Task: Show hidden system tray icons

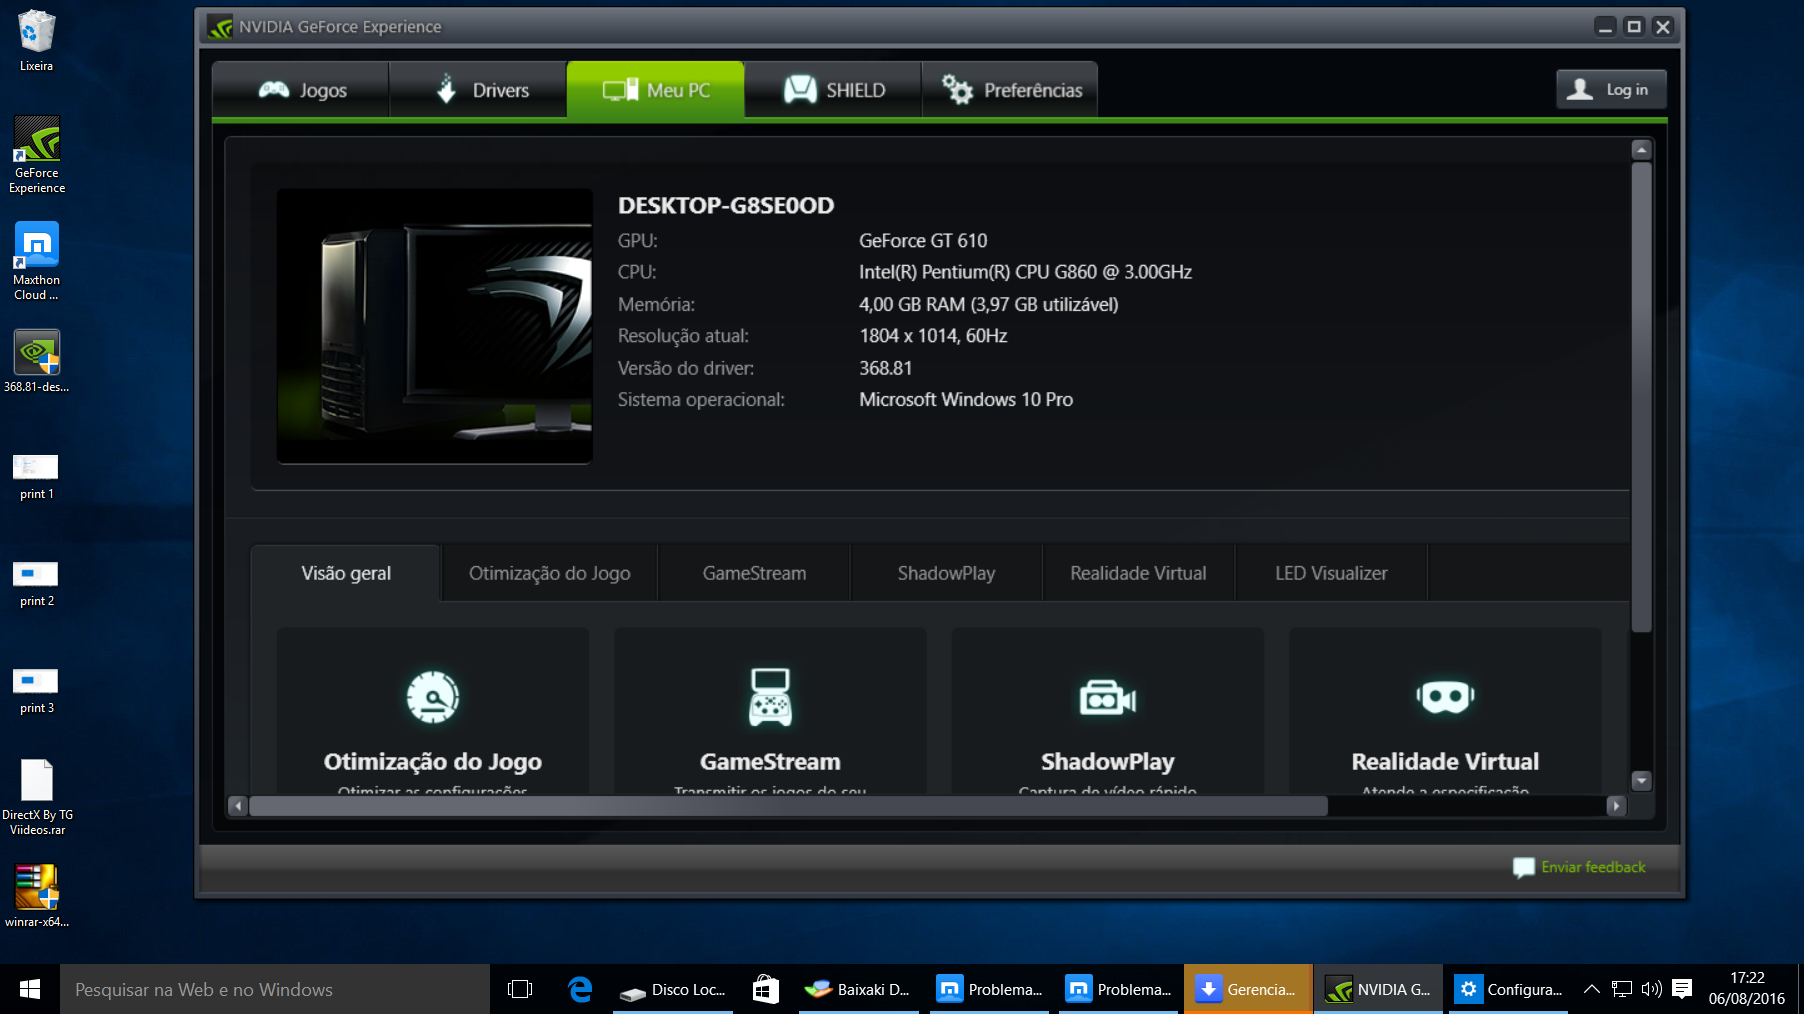Action: point(1591,989)
